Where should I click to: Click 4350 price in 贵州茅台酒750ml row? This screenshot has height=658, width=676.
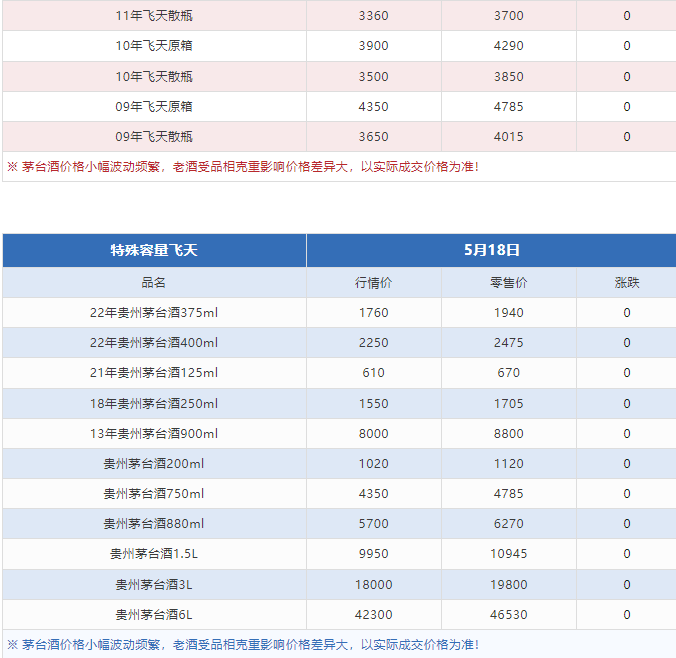[373, 494]
